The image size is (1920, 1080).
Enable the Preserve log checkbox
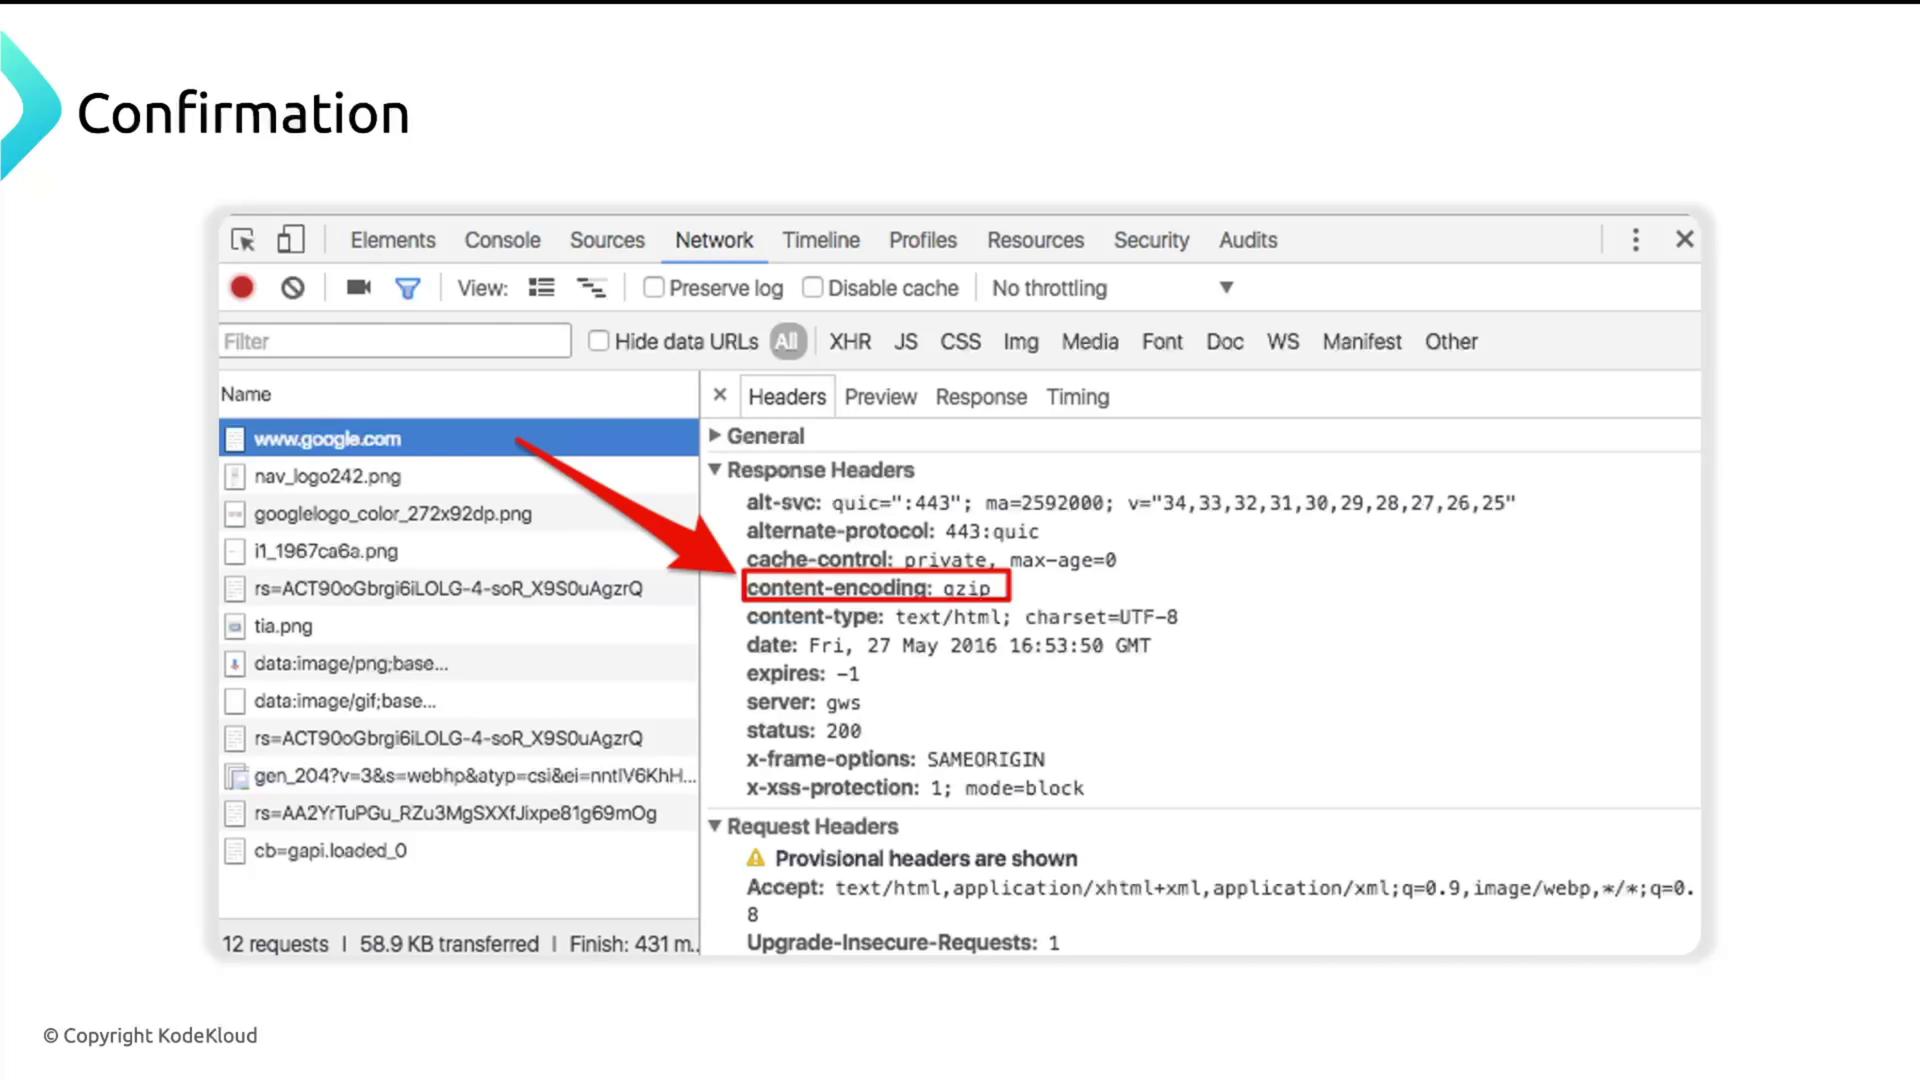[x=654, y=288]
